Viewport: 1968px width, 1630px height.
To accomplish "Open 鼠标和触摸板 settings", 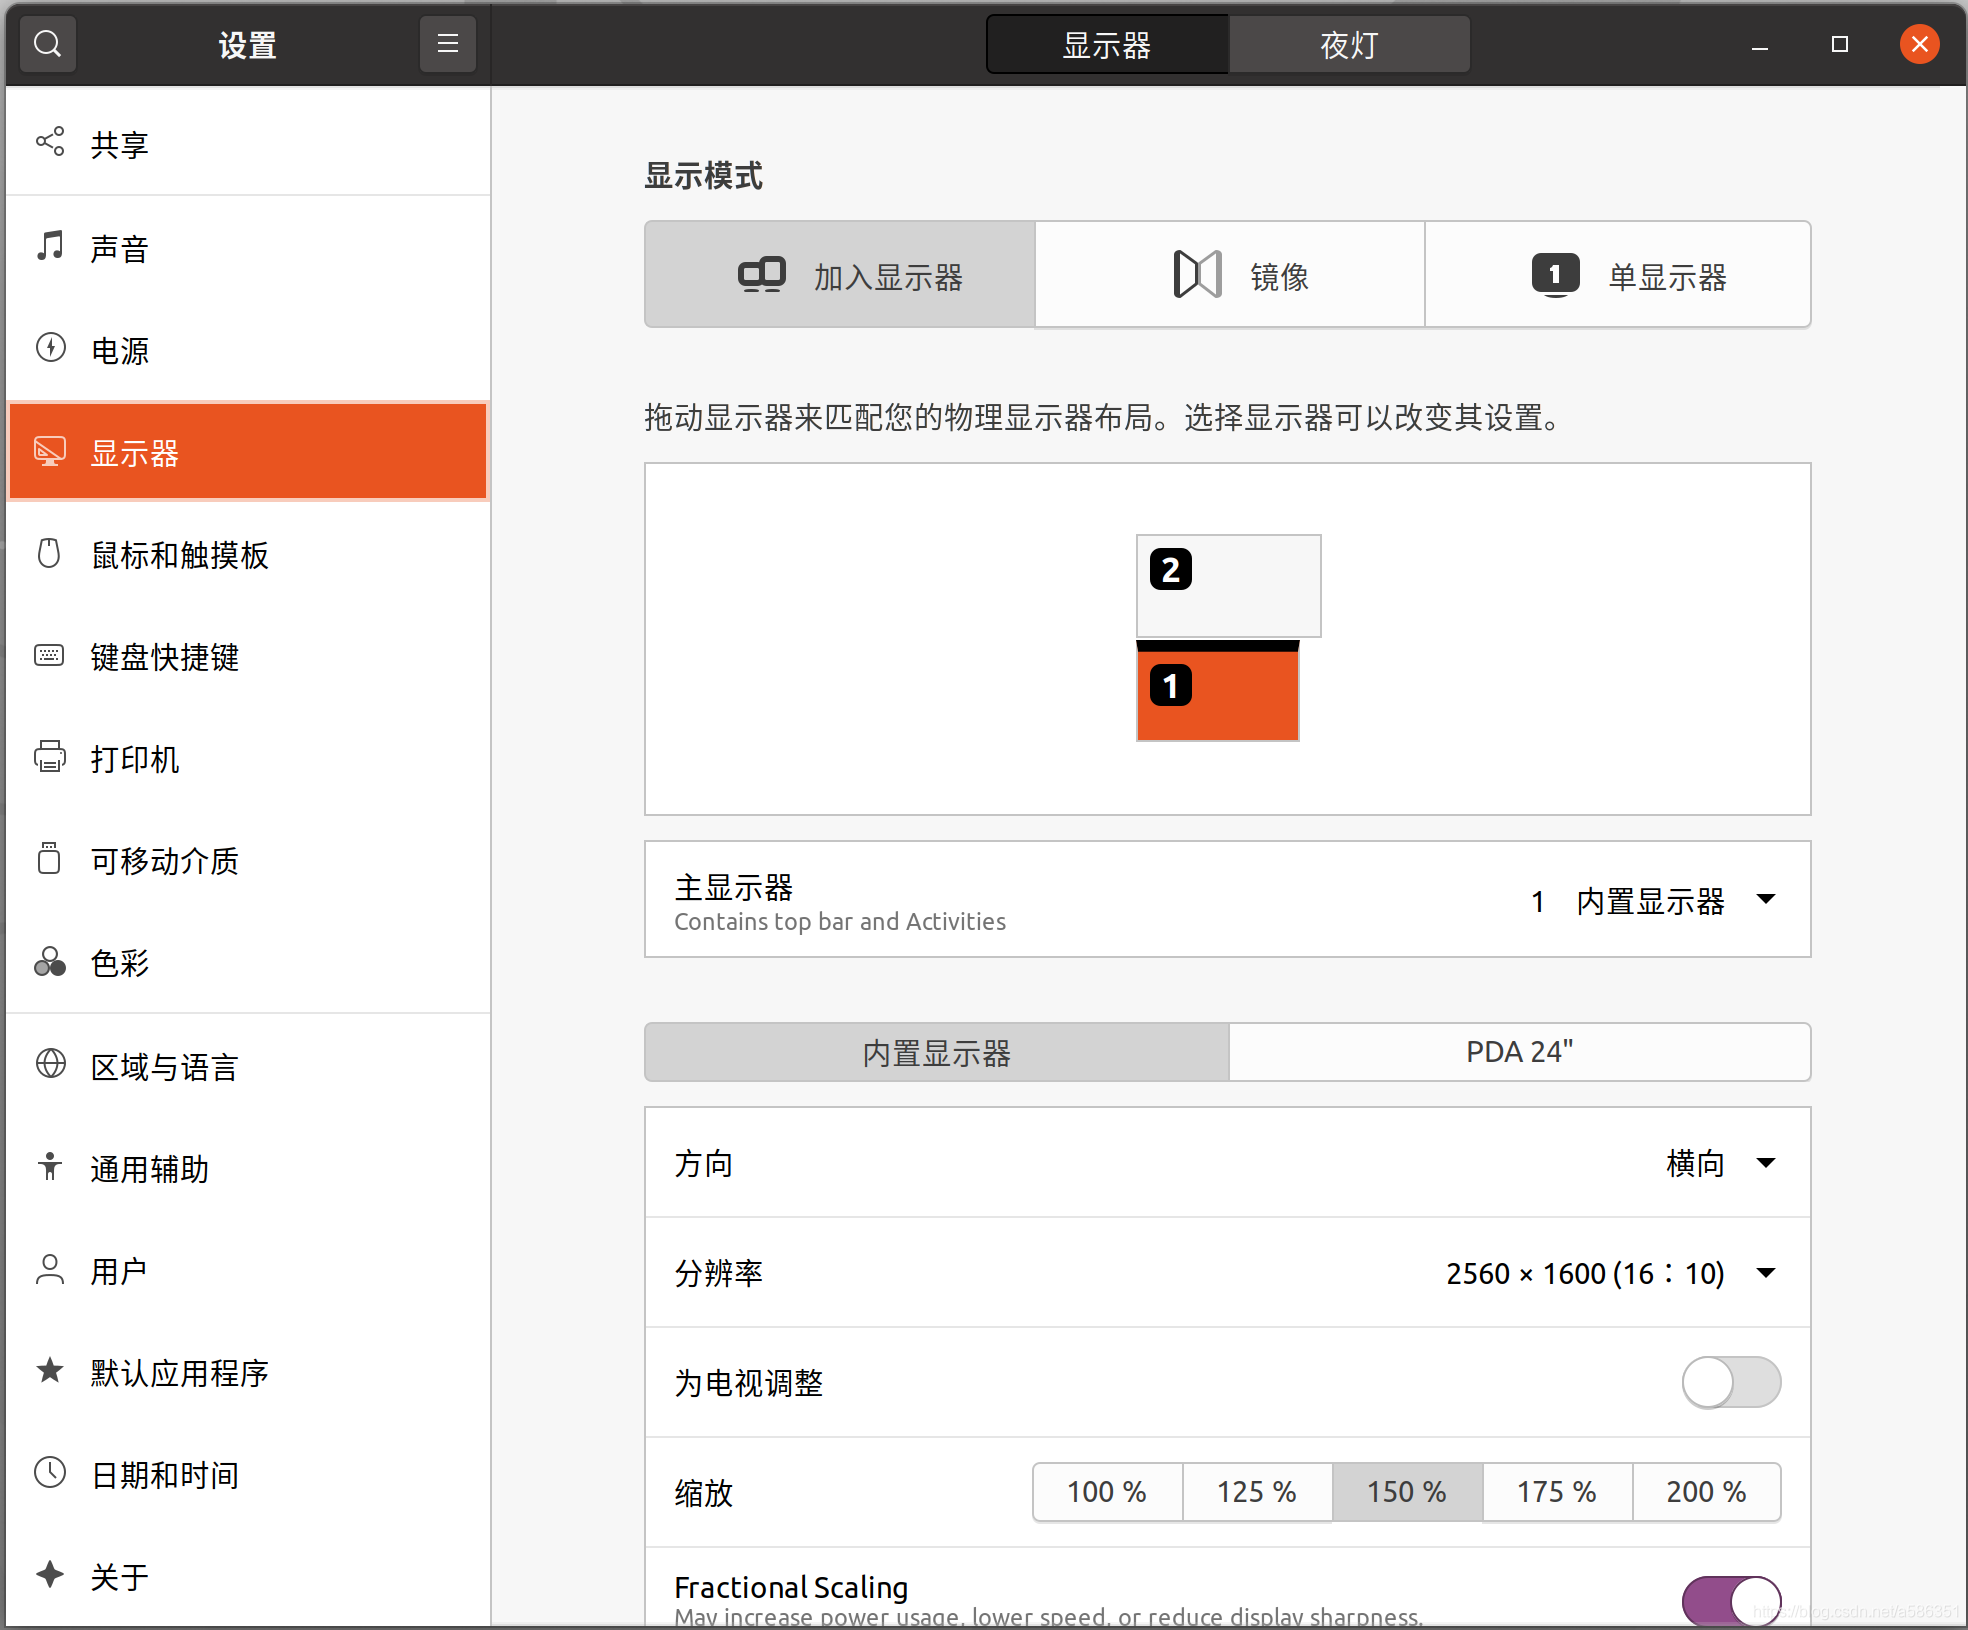I will point(248,554).
